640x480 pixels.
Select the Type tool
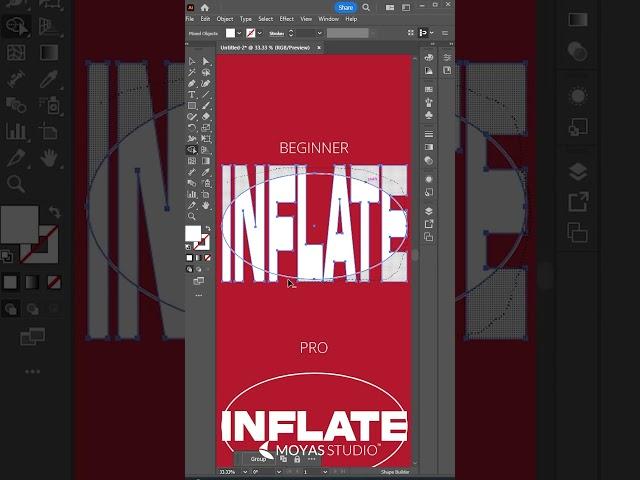coord(191,94)
